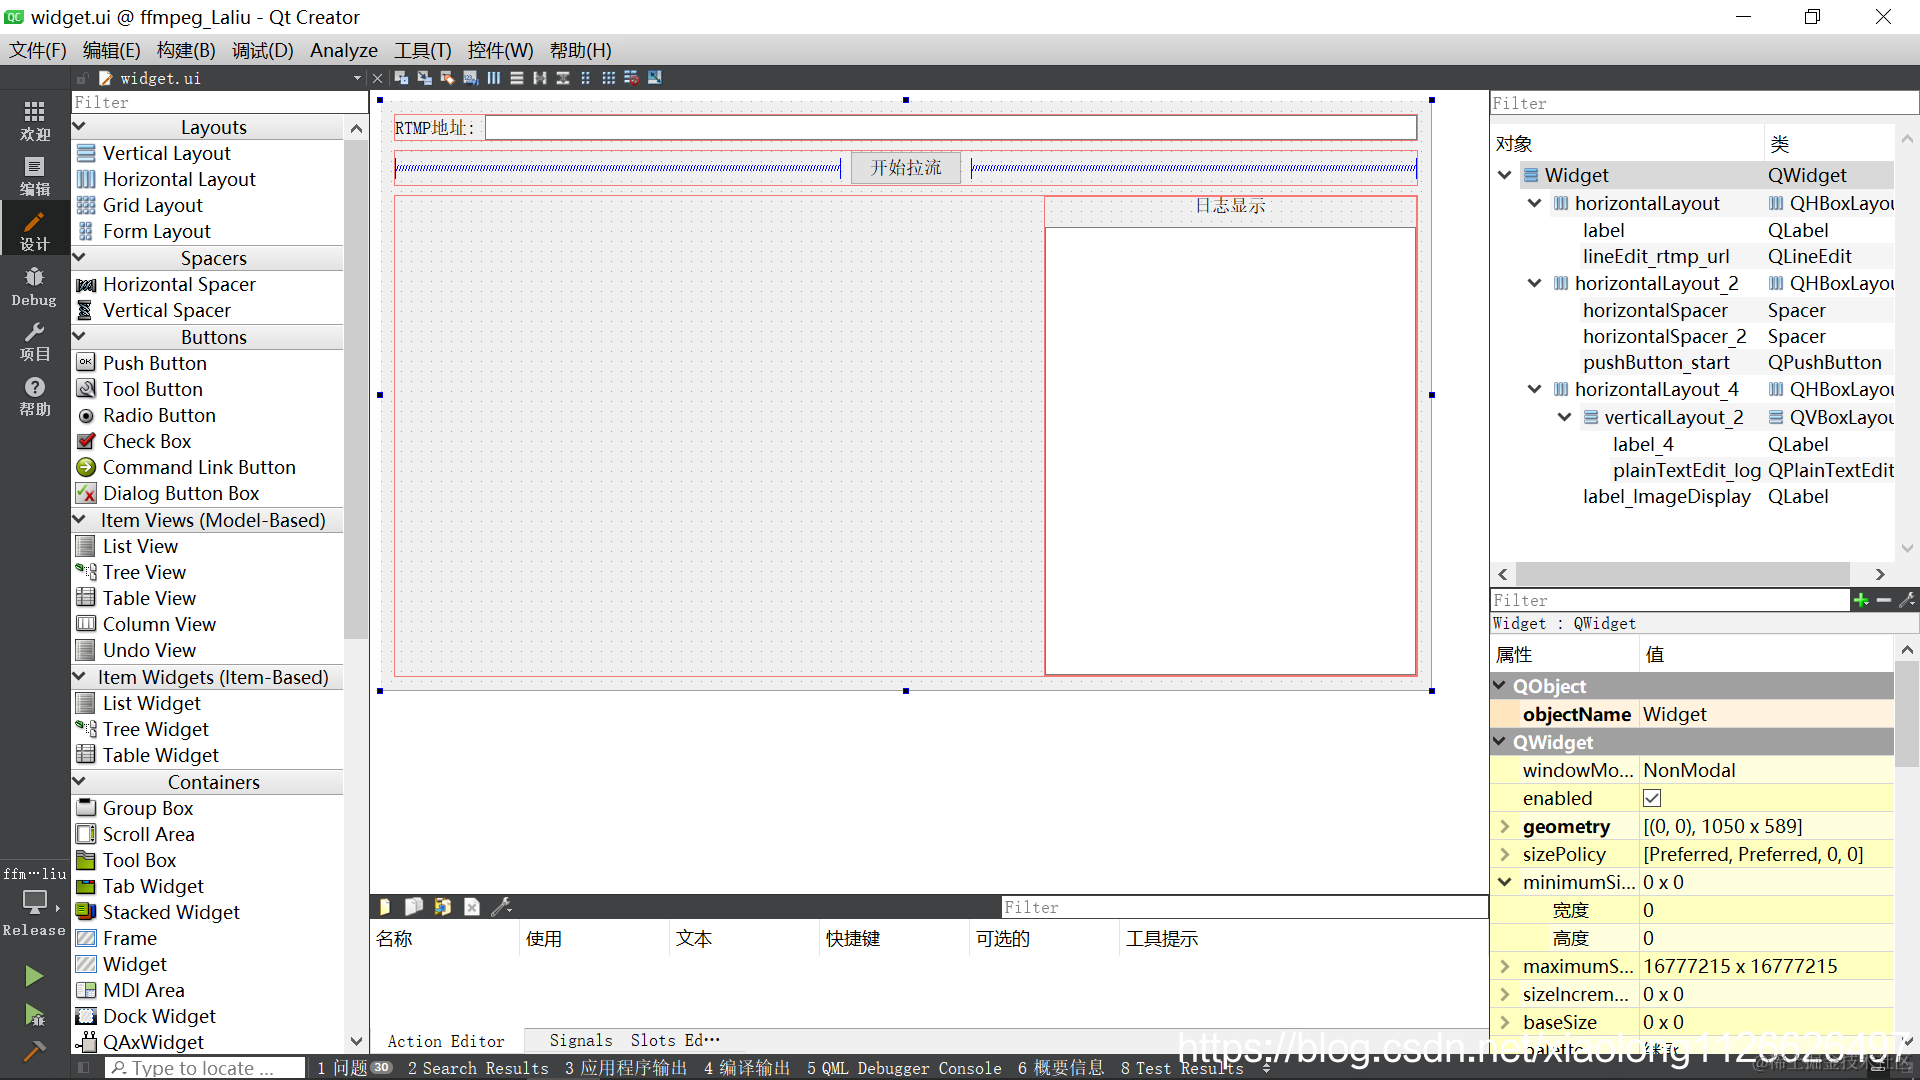This screenshot has height=1080, width=1920.
Task: Select Push Button in widget box
Action: (x=154, y=363)
